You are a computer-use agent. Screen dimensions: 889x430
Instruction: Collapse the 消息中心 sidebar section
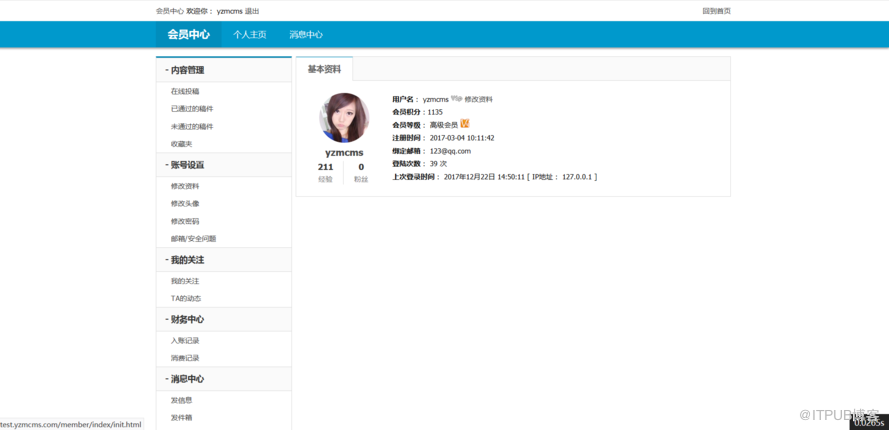[x=224, y=379]
